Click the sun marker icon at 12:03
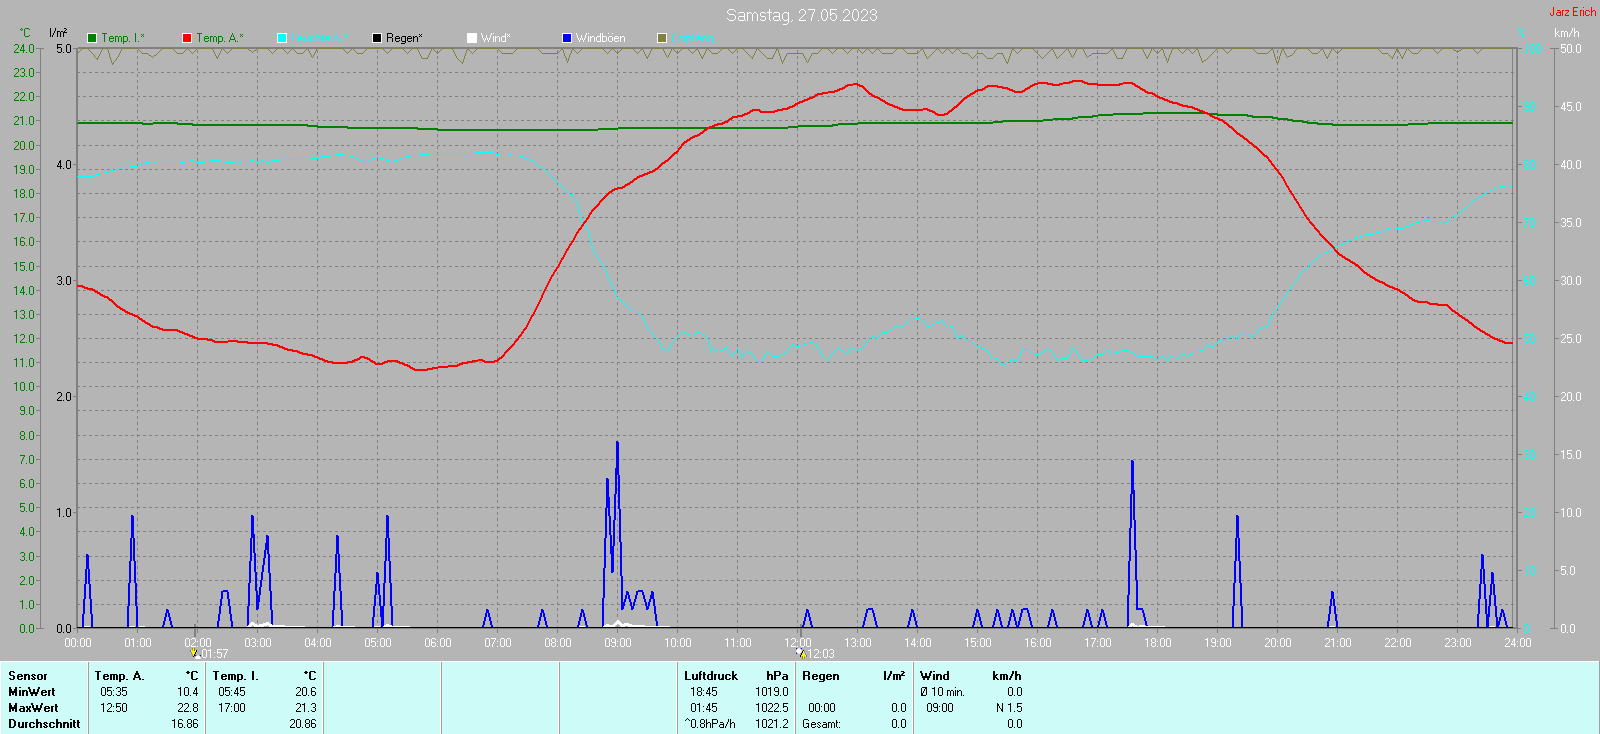The image size is (1600, 734). (x=801, y=653)
